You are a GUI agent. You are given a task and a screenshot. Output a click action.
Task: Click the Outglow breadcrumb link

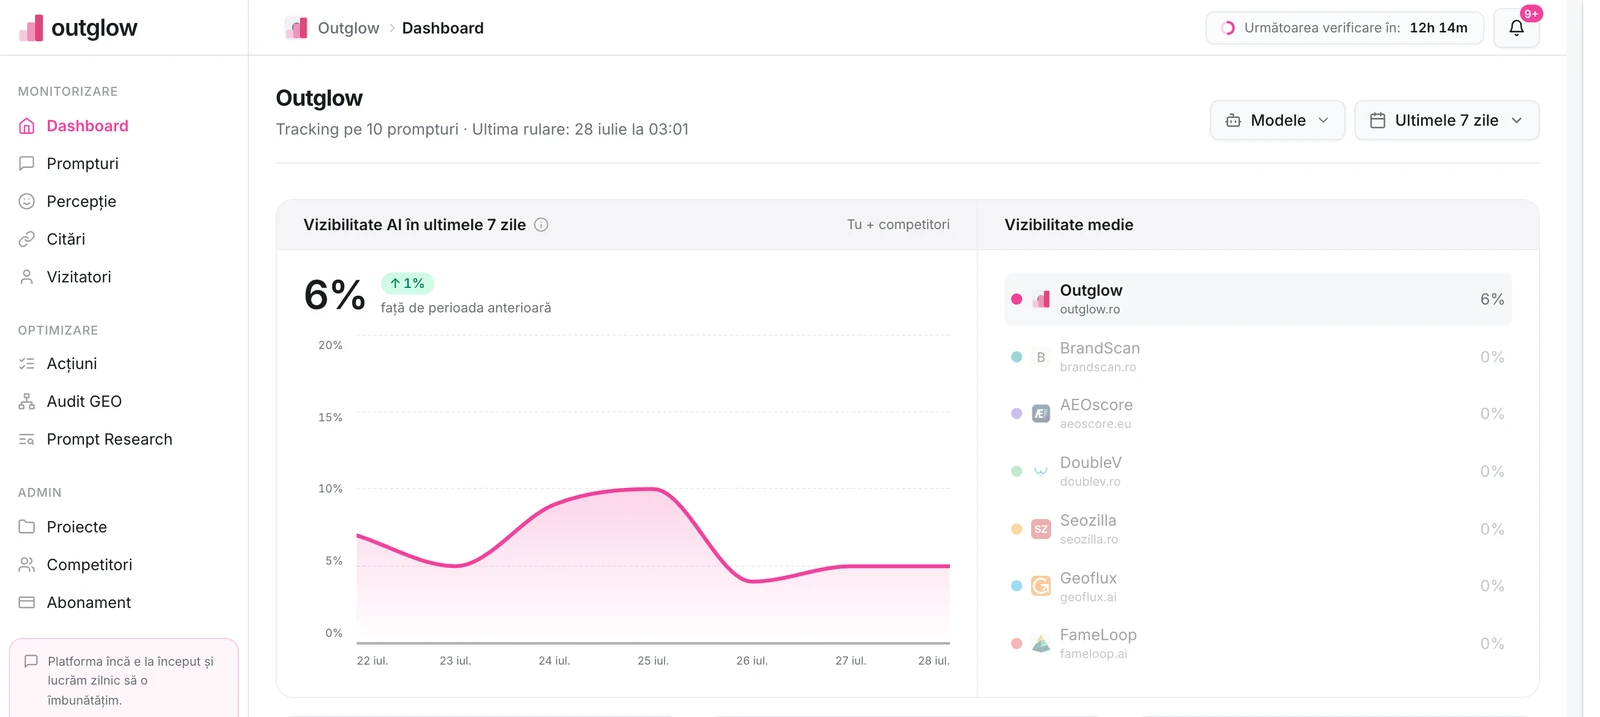tap(348, 28)
